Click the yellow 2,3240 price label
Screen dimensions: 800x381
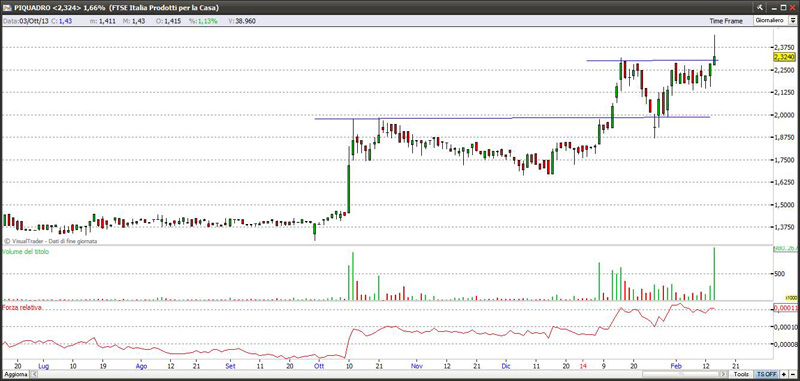(x=785, y=57)
